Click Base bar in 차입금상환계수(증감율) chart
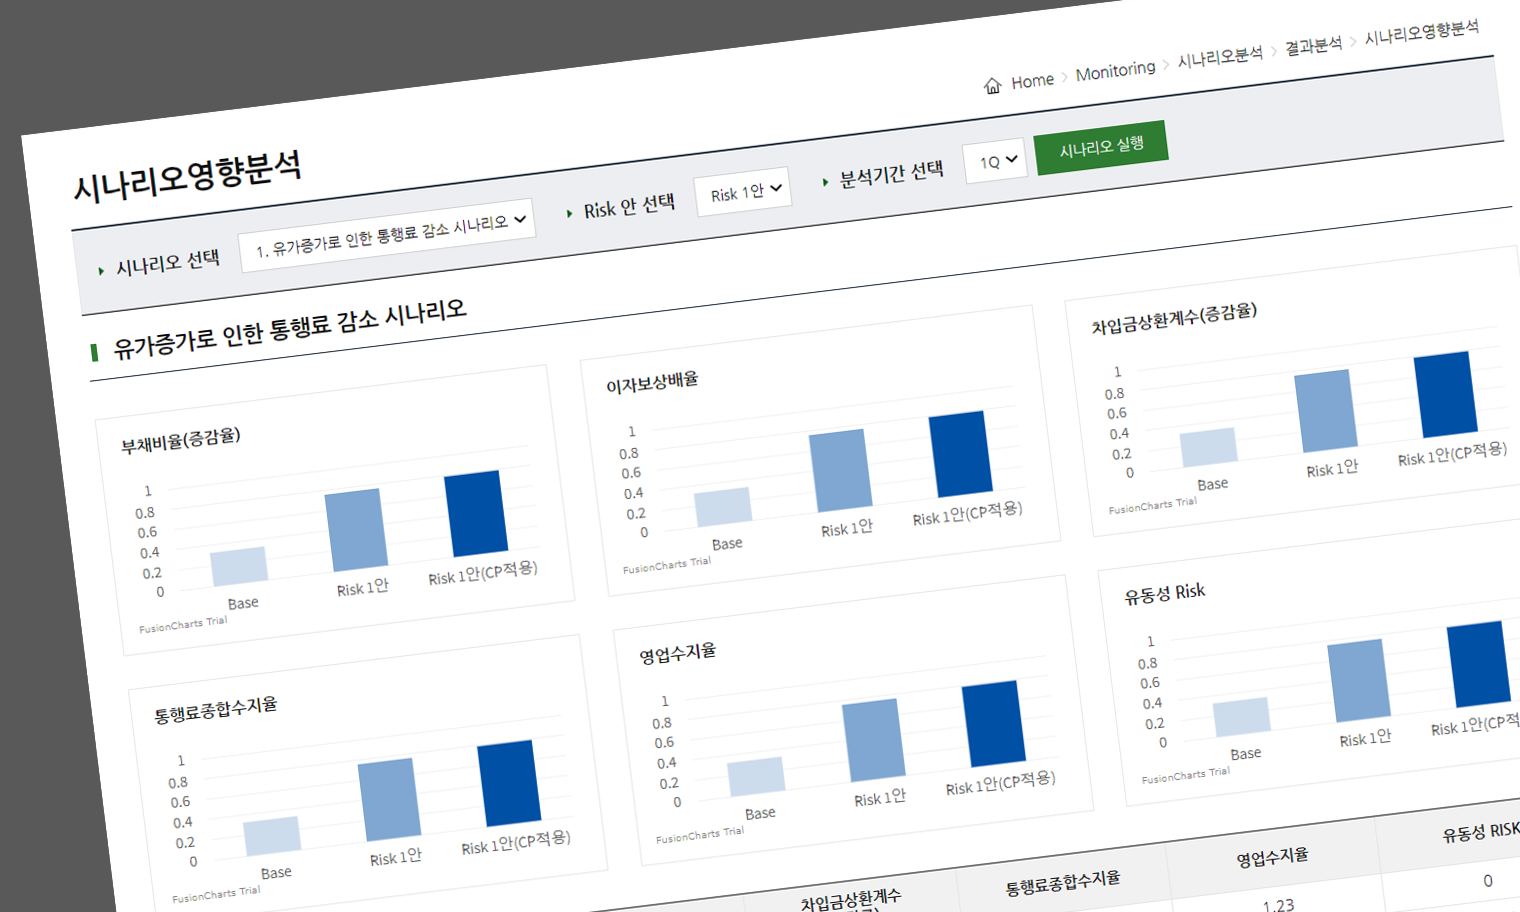 pyautogui.click(x=1208, y=447)
